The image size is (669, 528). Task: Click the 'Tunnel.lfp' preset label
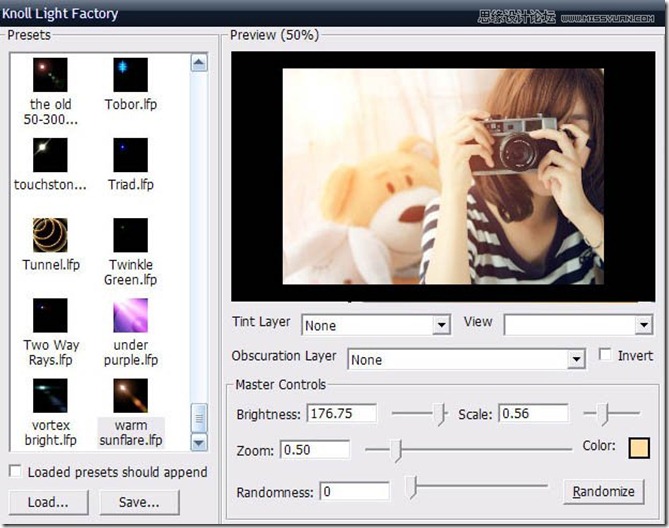click(51, 265)
